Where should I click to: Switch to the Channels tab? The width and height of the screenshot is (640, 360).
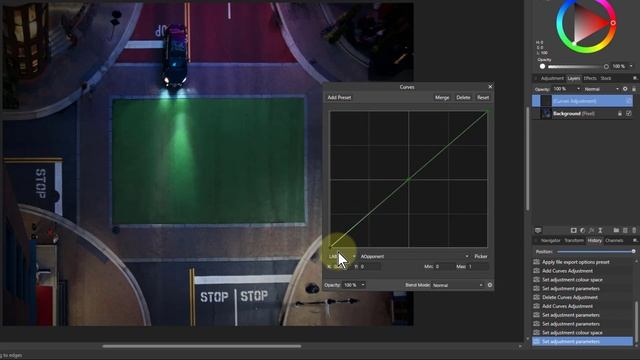[614, 240]
